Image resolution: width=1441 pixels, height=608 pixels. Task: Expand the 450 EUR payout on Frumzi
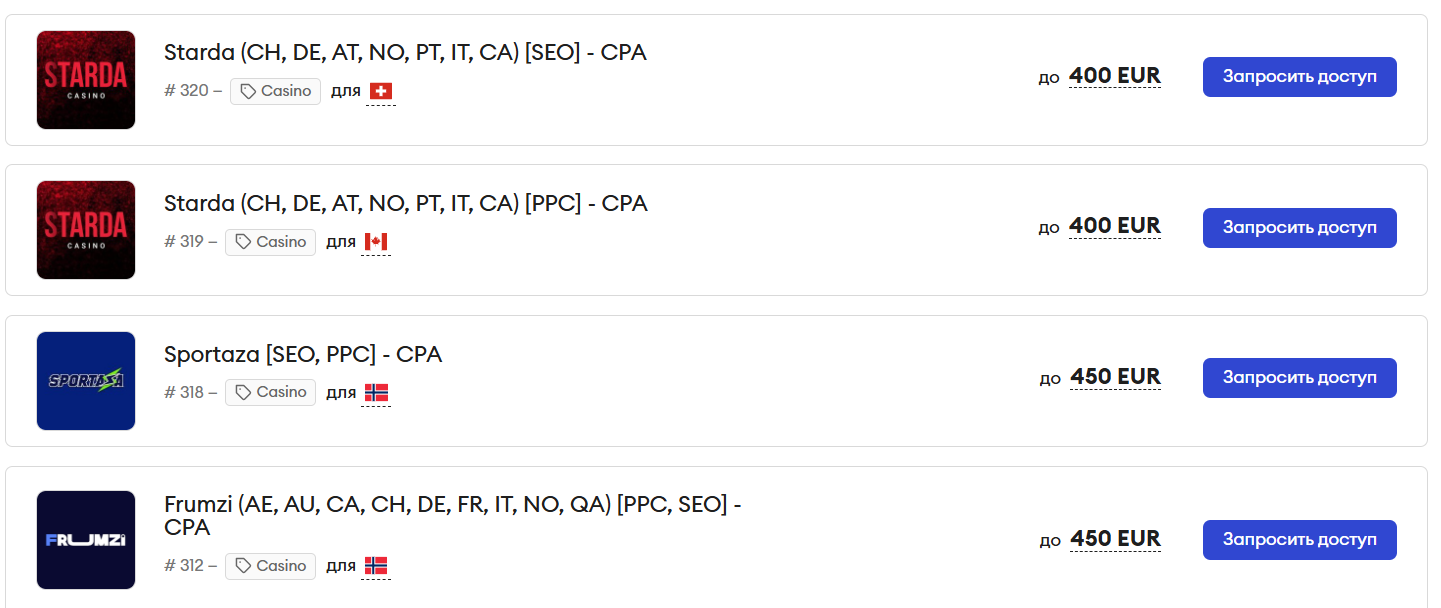1115,539
